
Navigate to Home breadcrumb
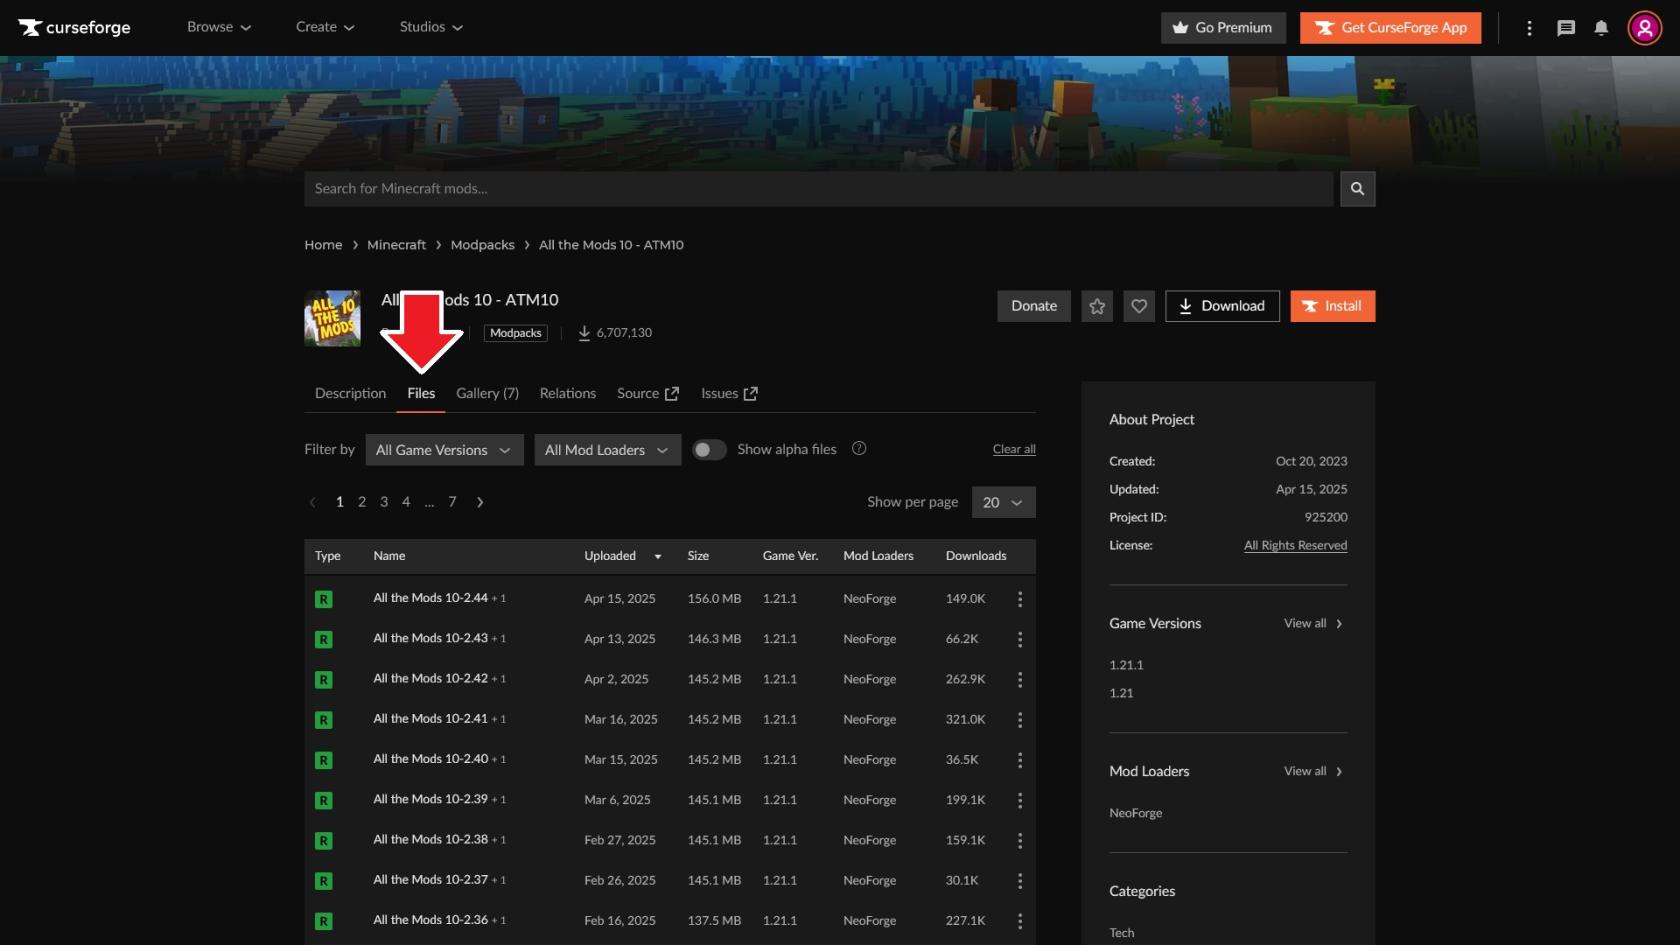323,245
